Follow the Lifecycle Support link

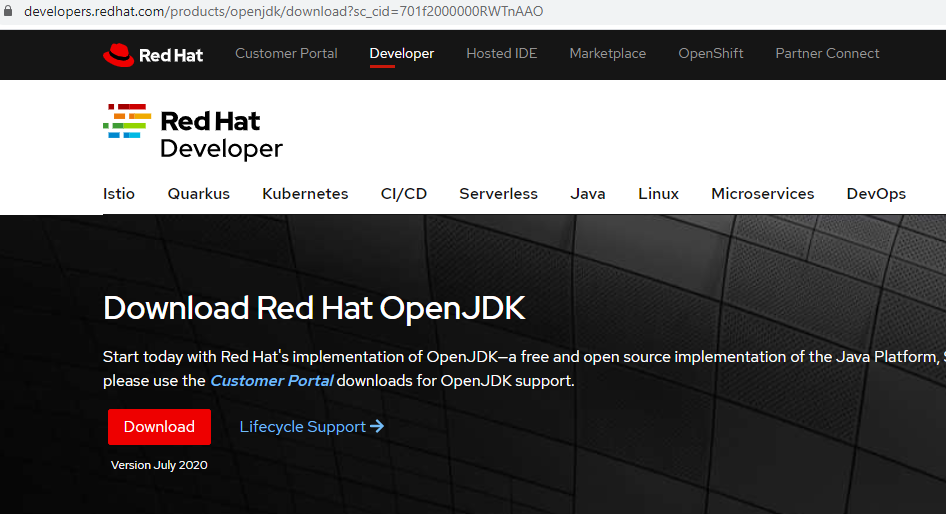click(x=302, y=427)
